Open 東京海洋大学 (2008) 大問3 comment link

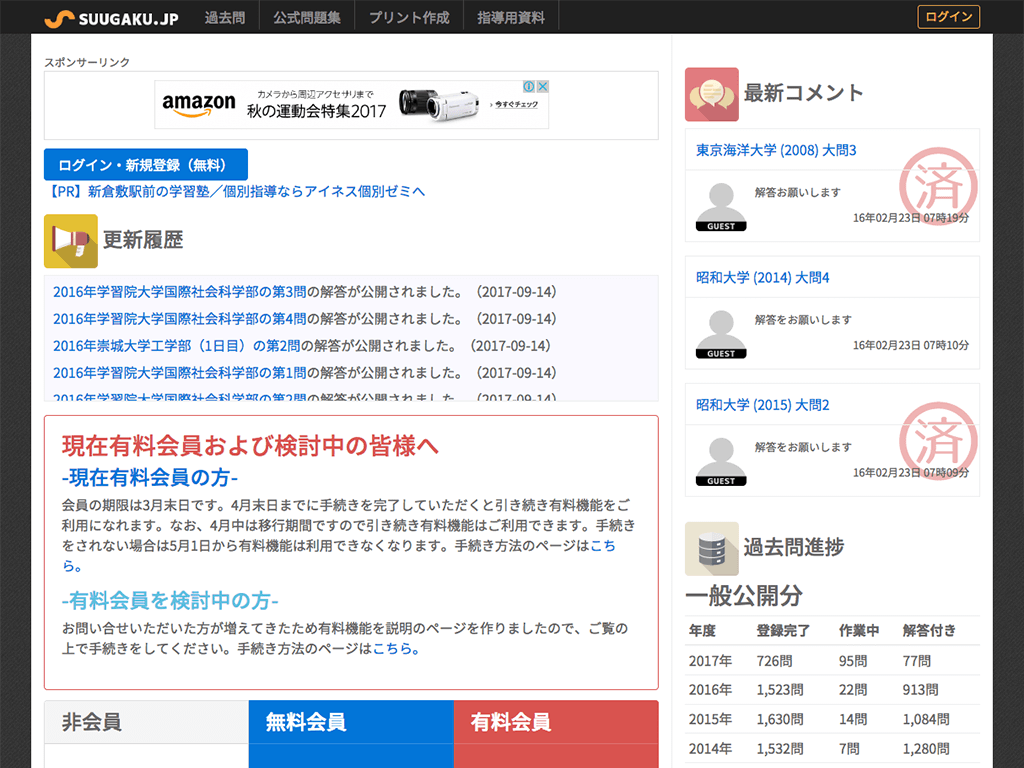click(x=776, y=150)
